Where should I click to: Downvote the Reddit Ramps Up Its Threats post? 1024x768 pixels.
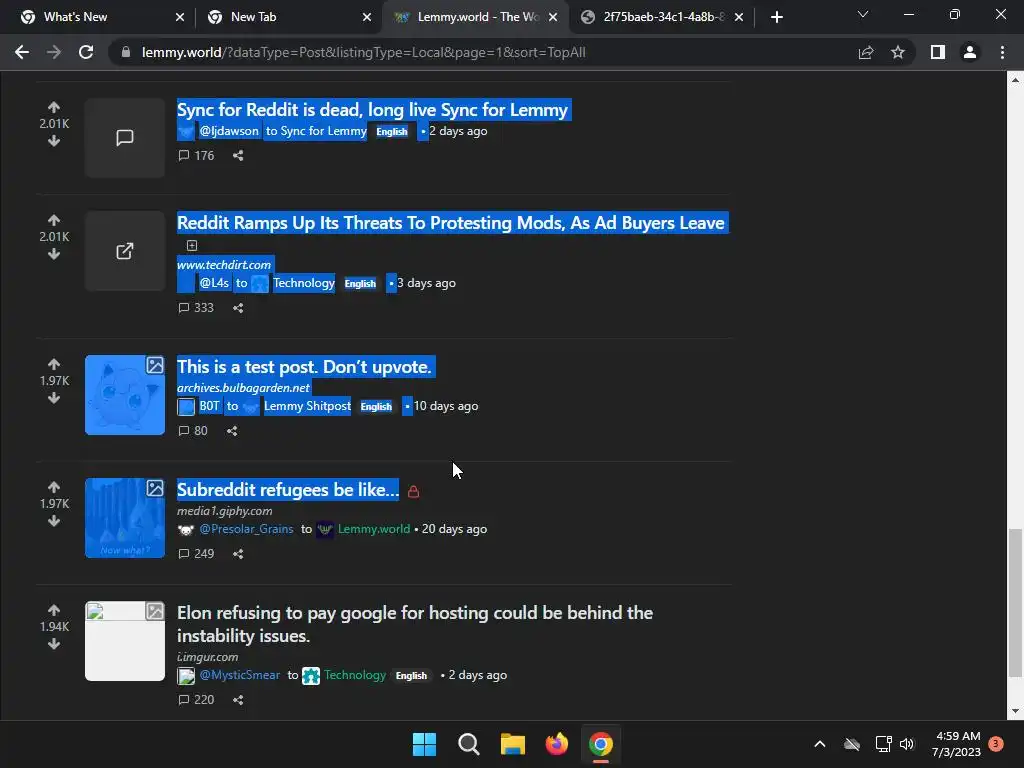54,254
